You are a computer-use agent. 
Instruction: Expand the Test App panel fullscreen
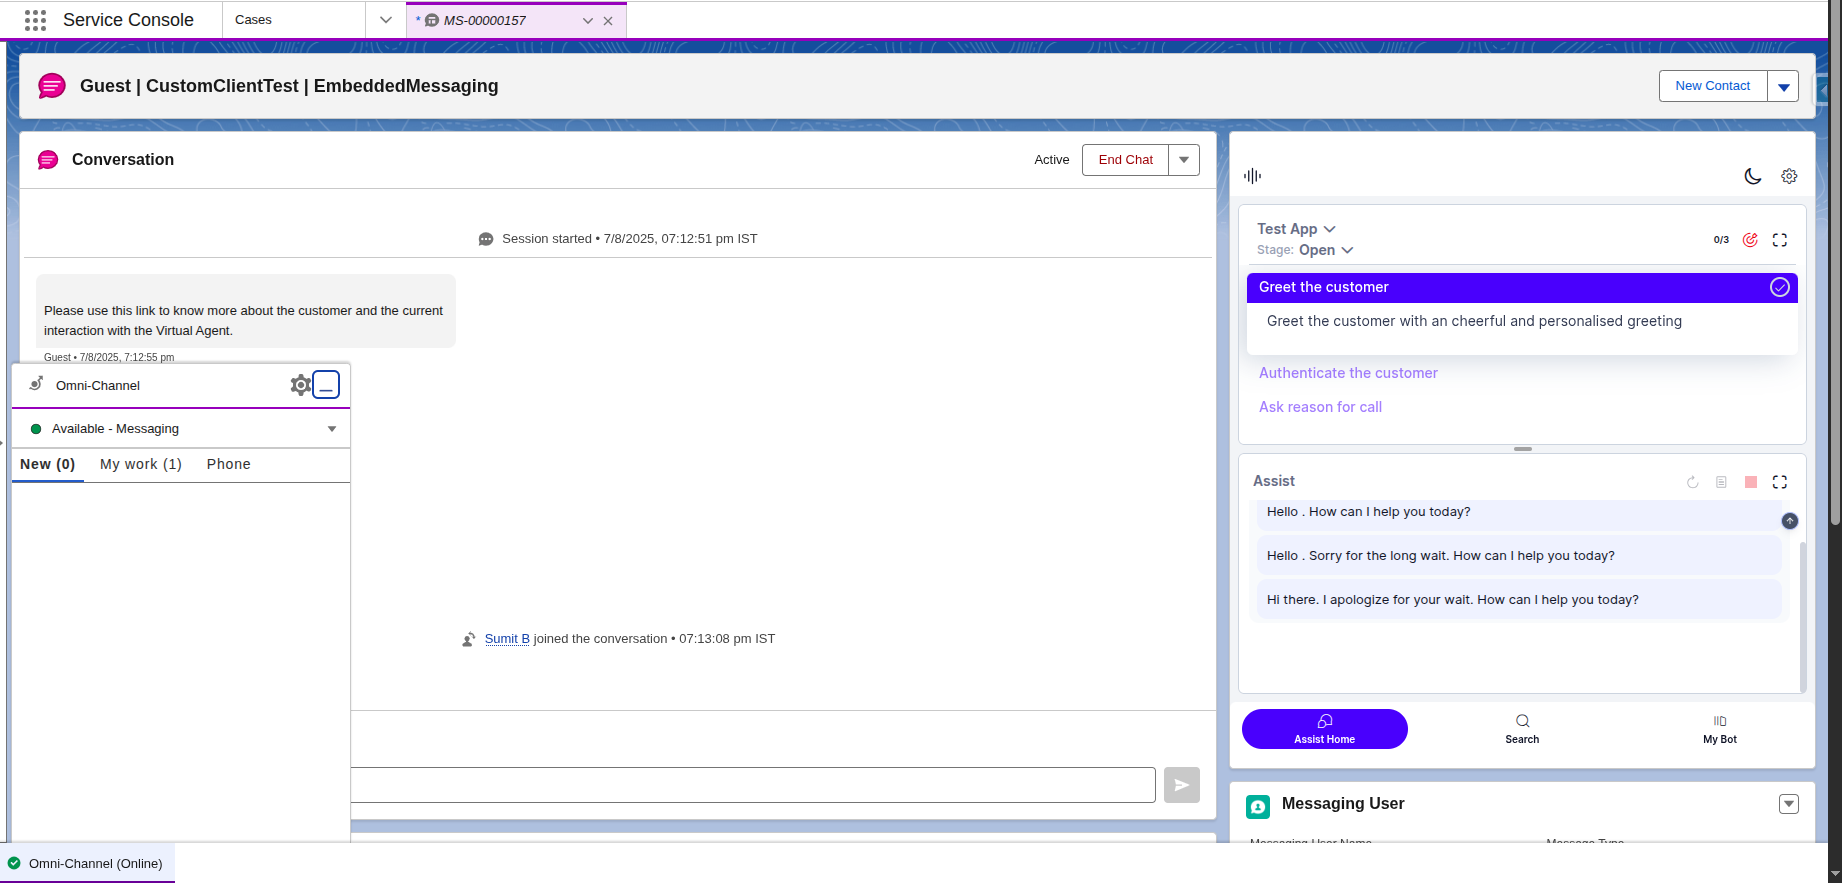(x=1780, y=240)
